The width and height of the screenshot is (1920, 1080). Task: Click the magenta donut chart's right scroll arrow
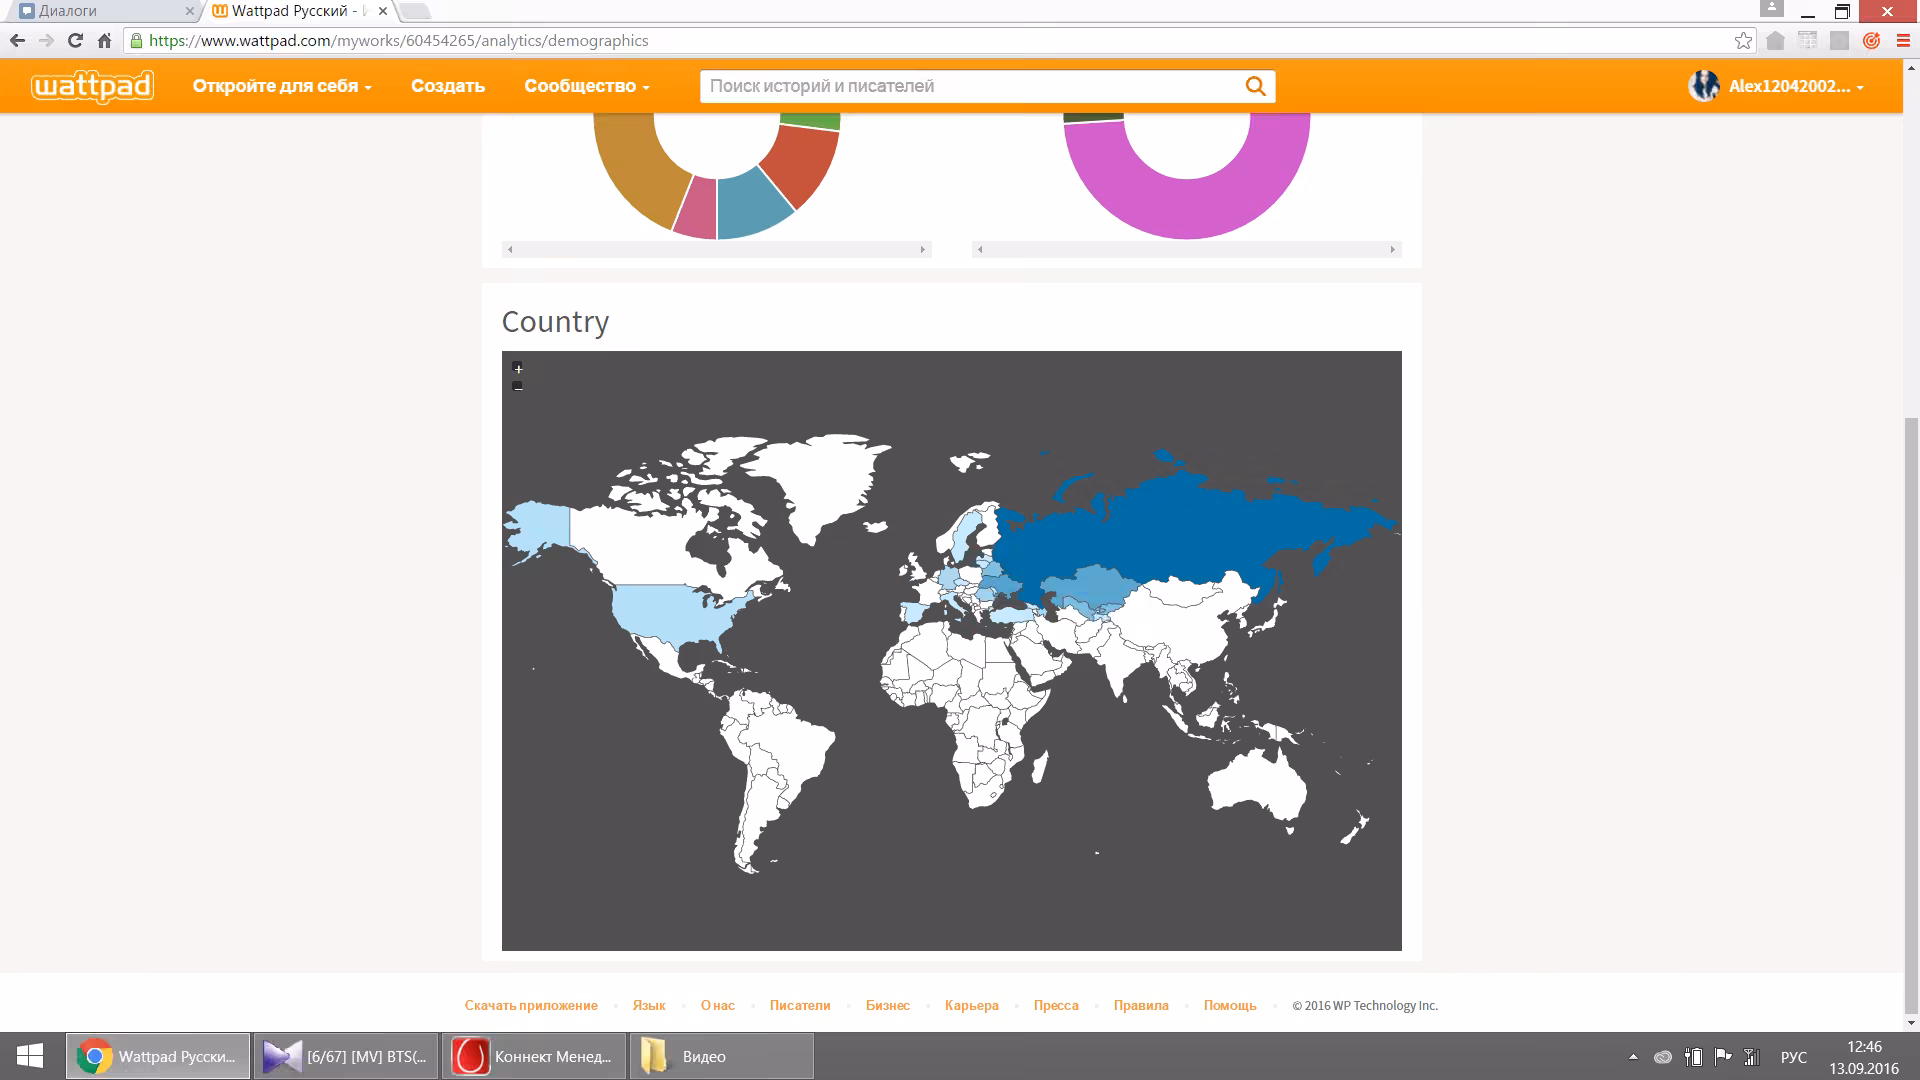tap(1392, 249)
